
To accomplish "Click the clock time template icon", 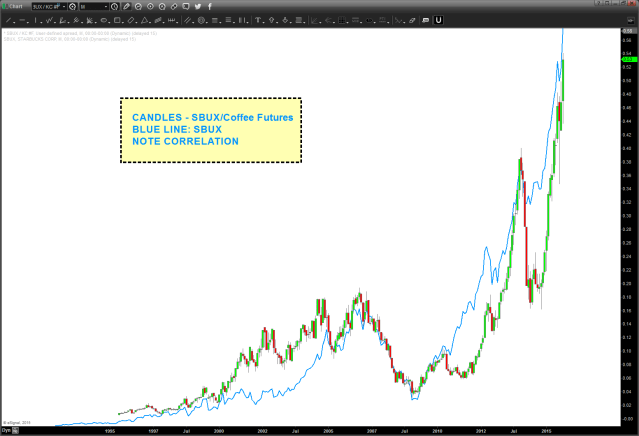I will tap(115, 7).
